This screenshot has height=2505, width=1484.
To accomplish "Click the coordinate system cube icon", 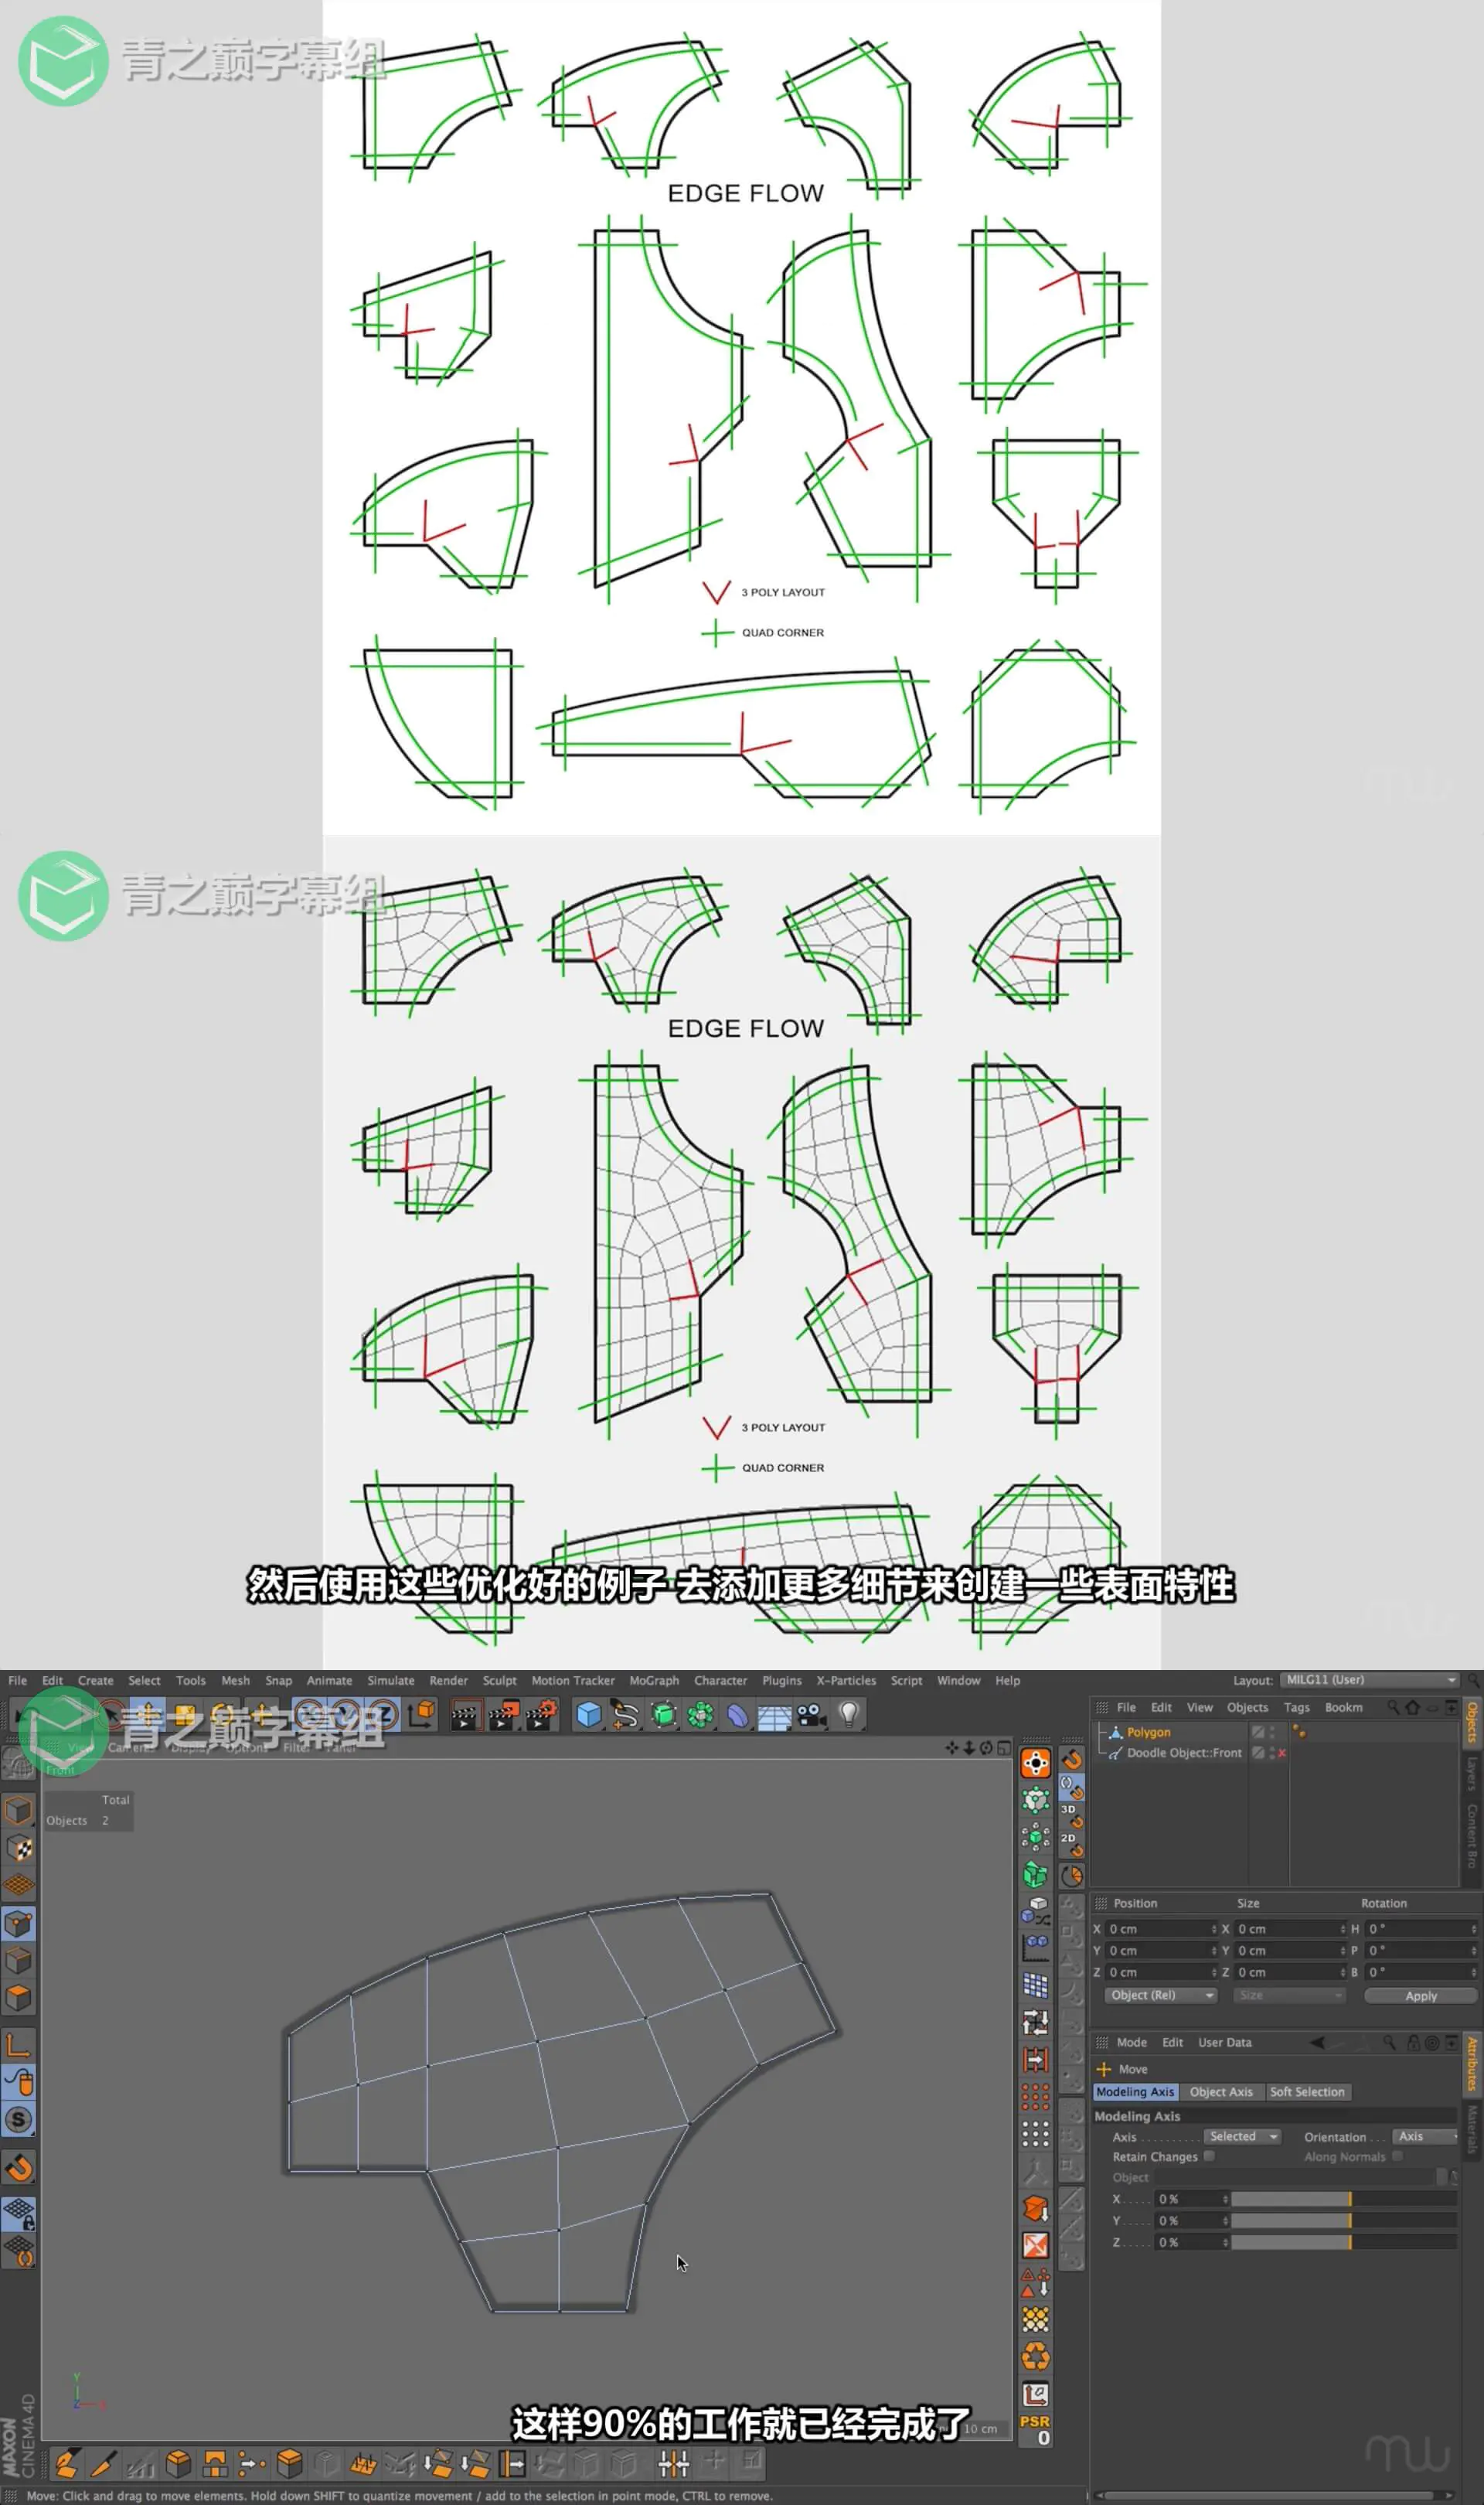I will point(423,1714).
